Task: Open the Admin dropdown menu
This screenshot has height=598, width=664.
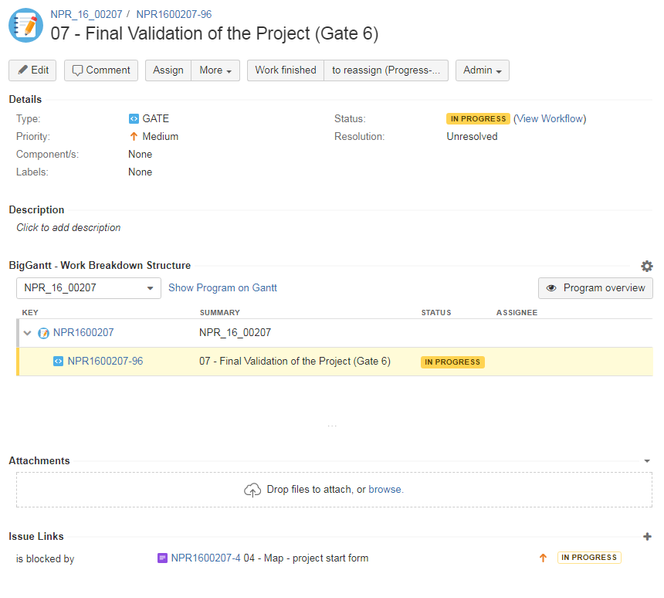Action: pos(482,70)
